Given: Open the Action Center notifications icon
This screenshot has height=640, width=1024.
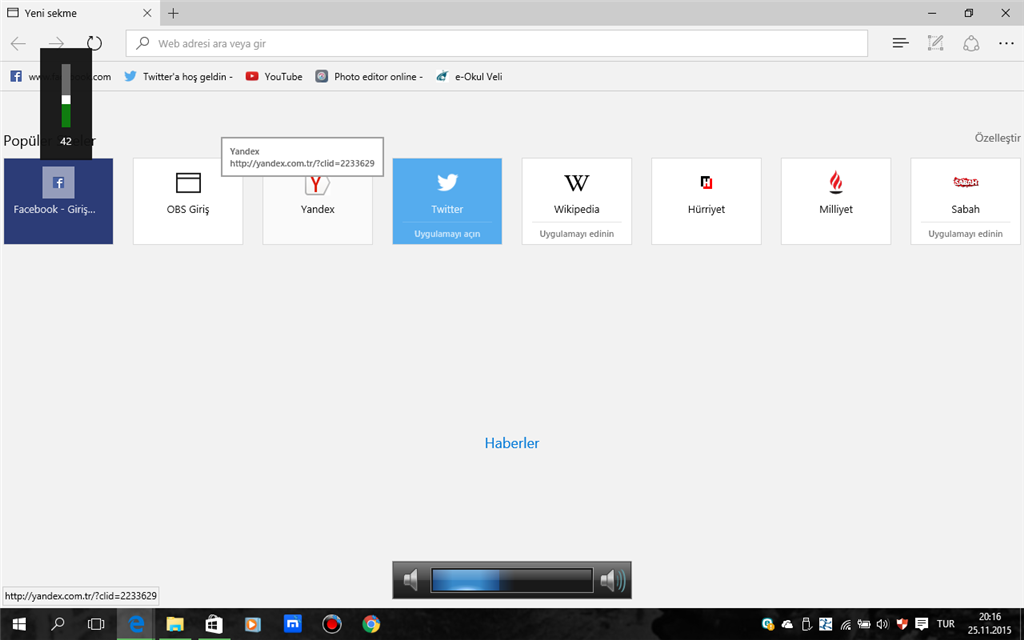Looking at the screenshot, I should [921, 624].
